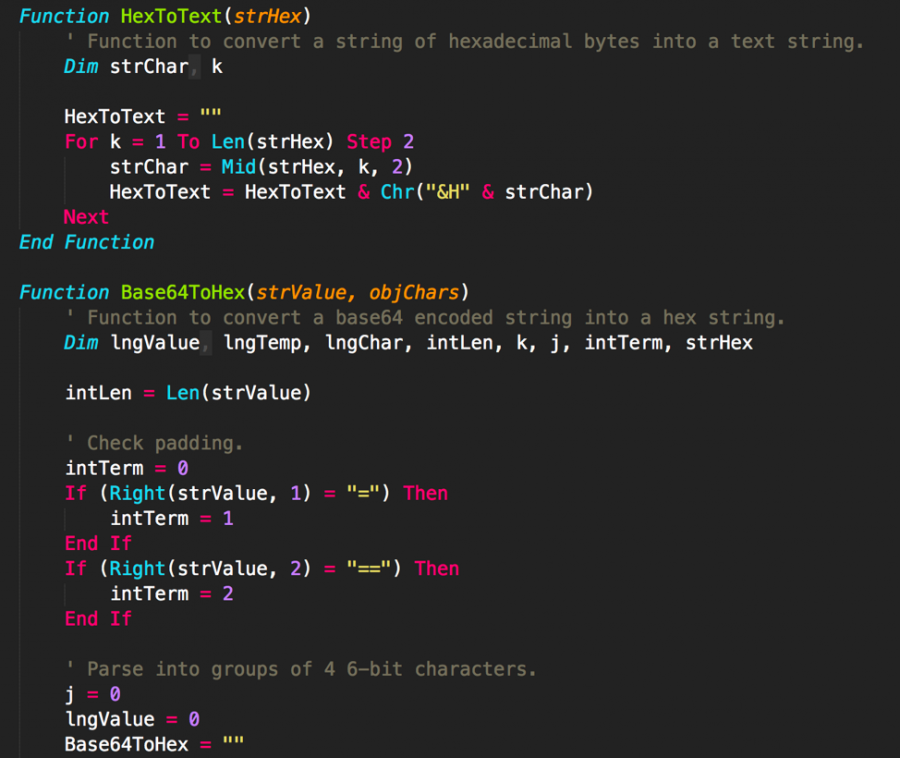Image resolution: width=900 pixels, height=758 pixels.
Task: Click the line setting intTerm to 1
Action: 170,518
